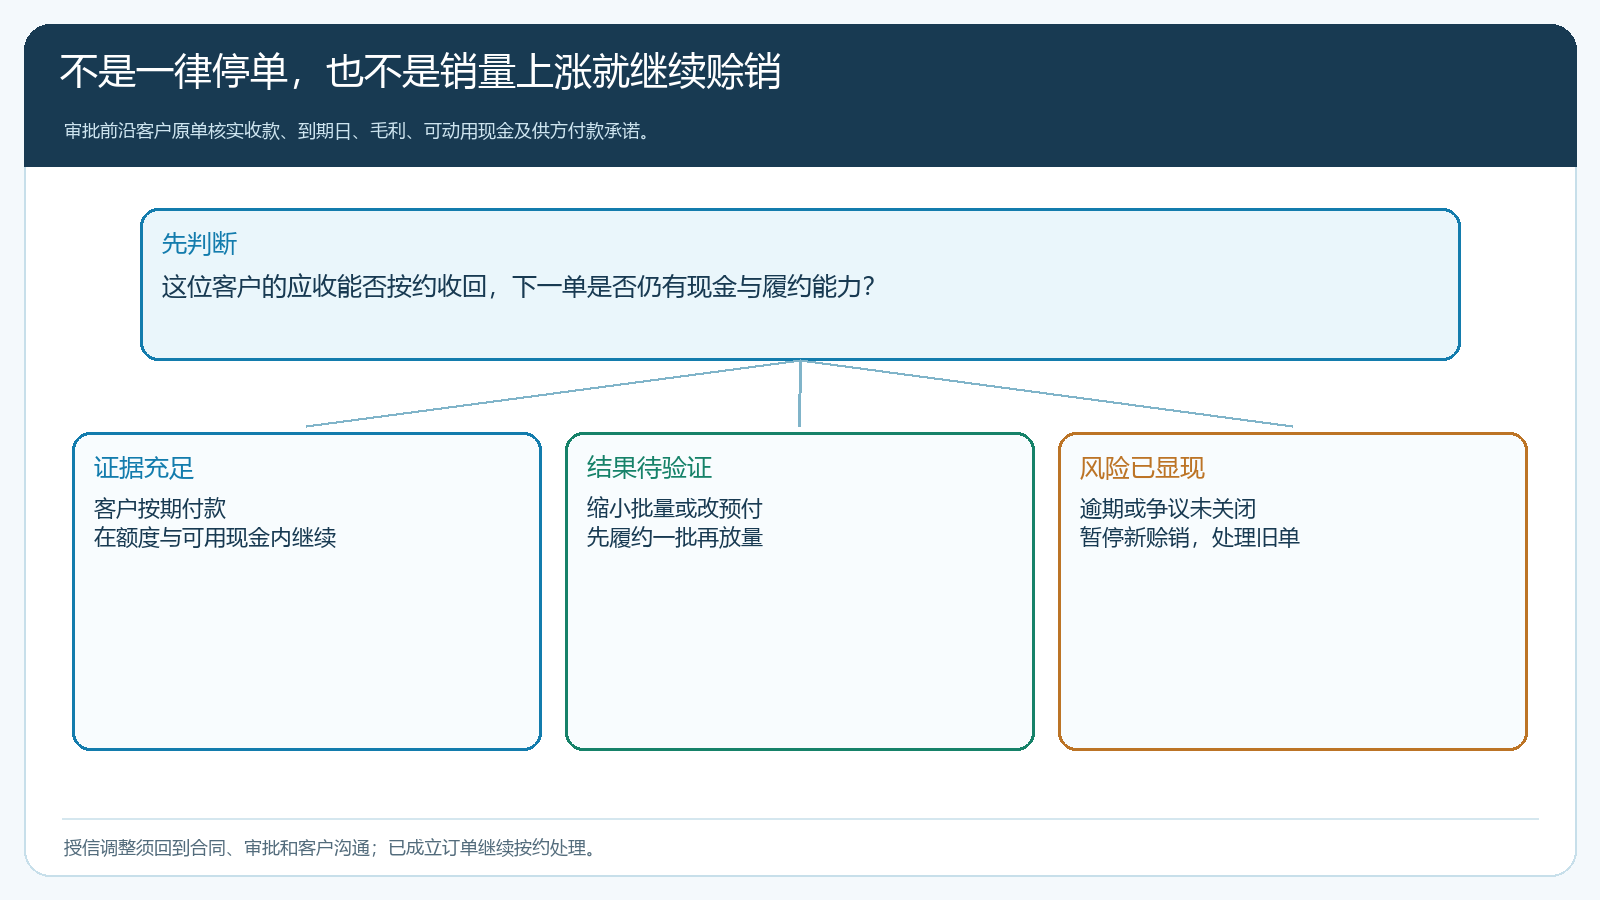Select the 风险已显现 heading
The width and height of the screenshot is (1600, 900).
coord(1142,468)
